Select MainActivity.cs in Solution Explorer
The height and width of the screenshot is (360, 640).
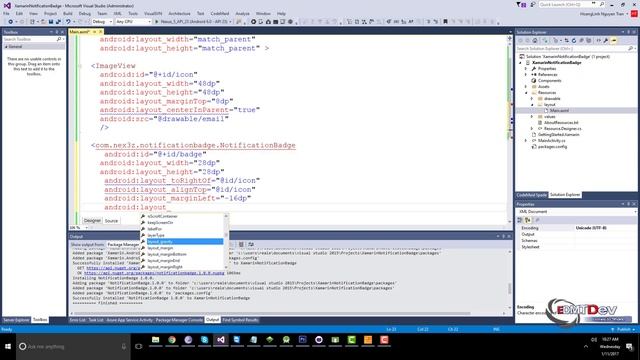pos(551,140)
